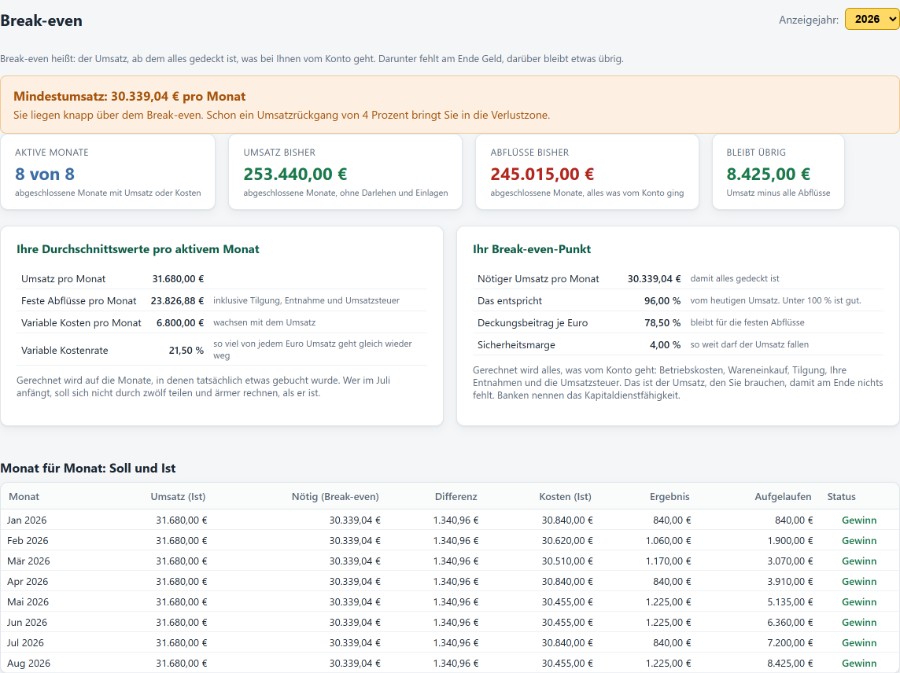Click the Bleibt übrig amount 8.425,00 €
Image resolution: width=900 pixels, height=673 pixels.
tap(768, 174)
